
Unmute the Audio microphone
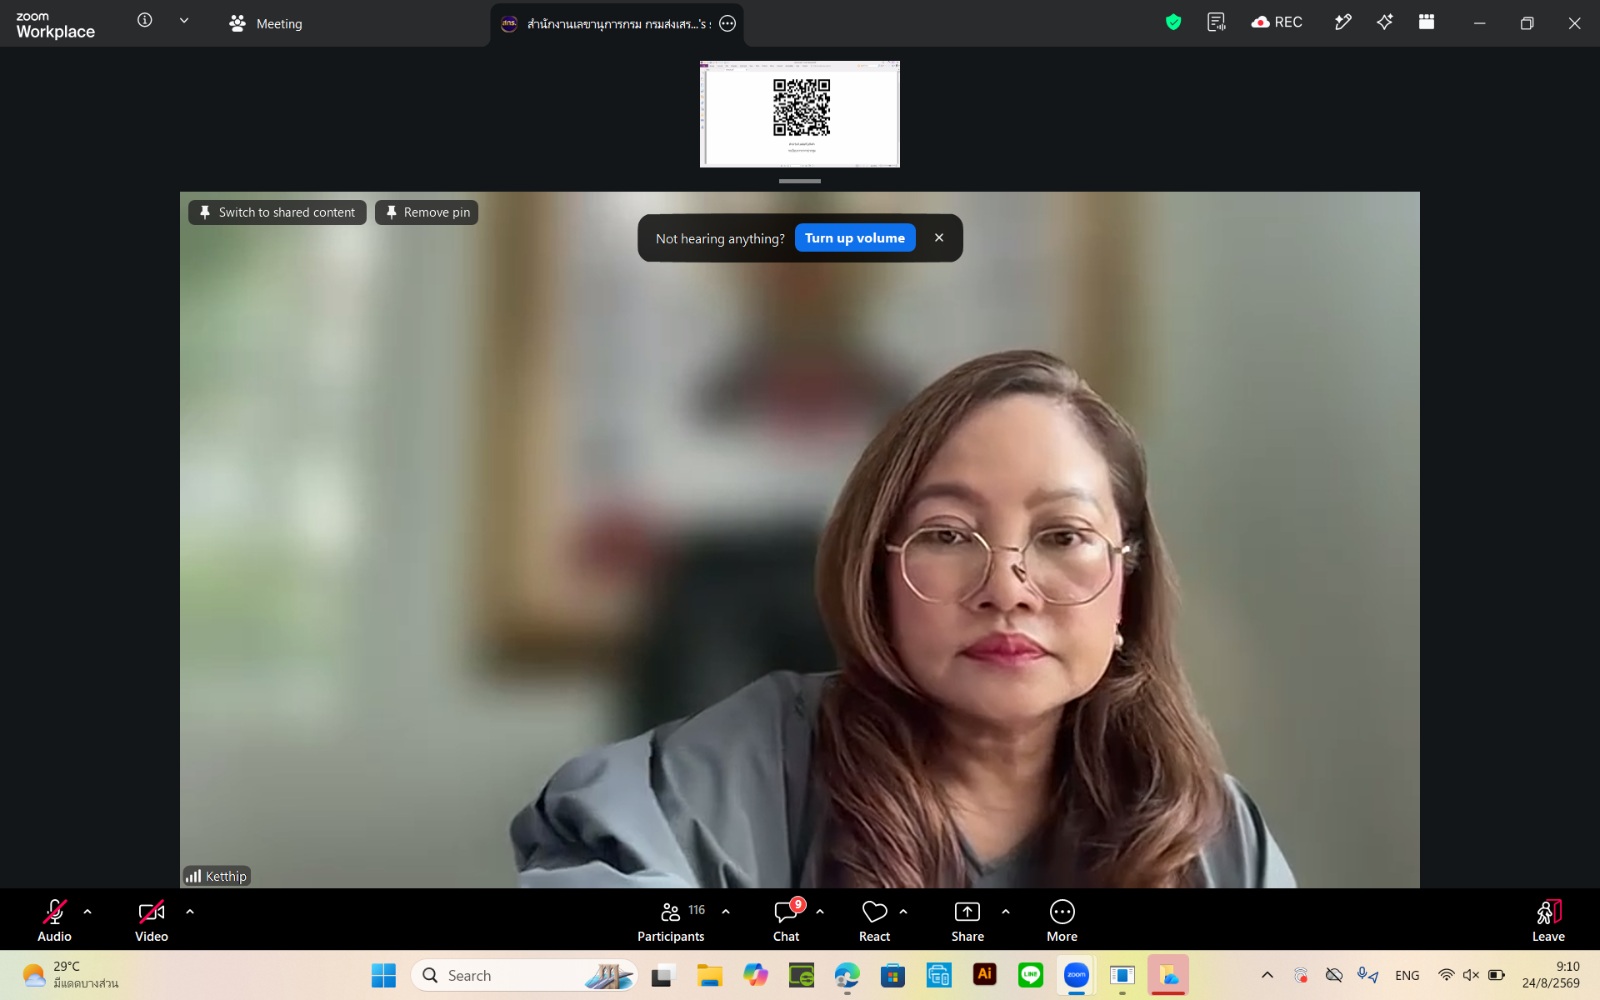tap(54, 920)
